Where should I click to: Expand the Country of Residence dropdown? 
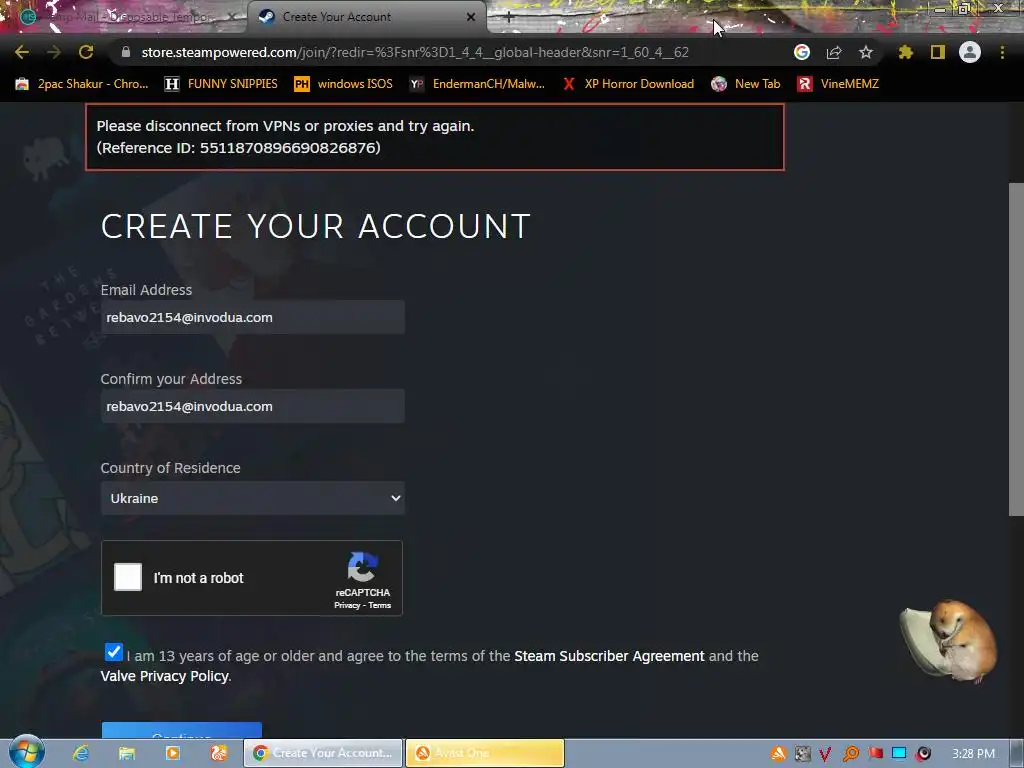pyautogui.click(x=253, y=498)
